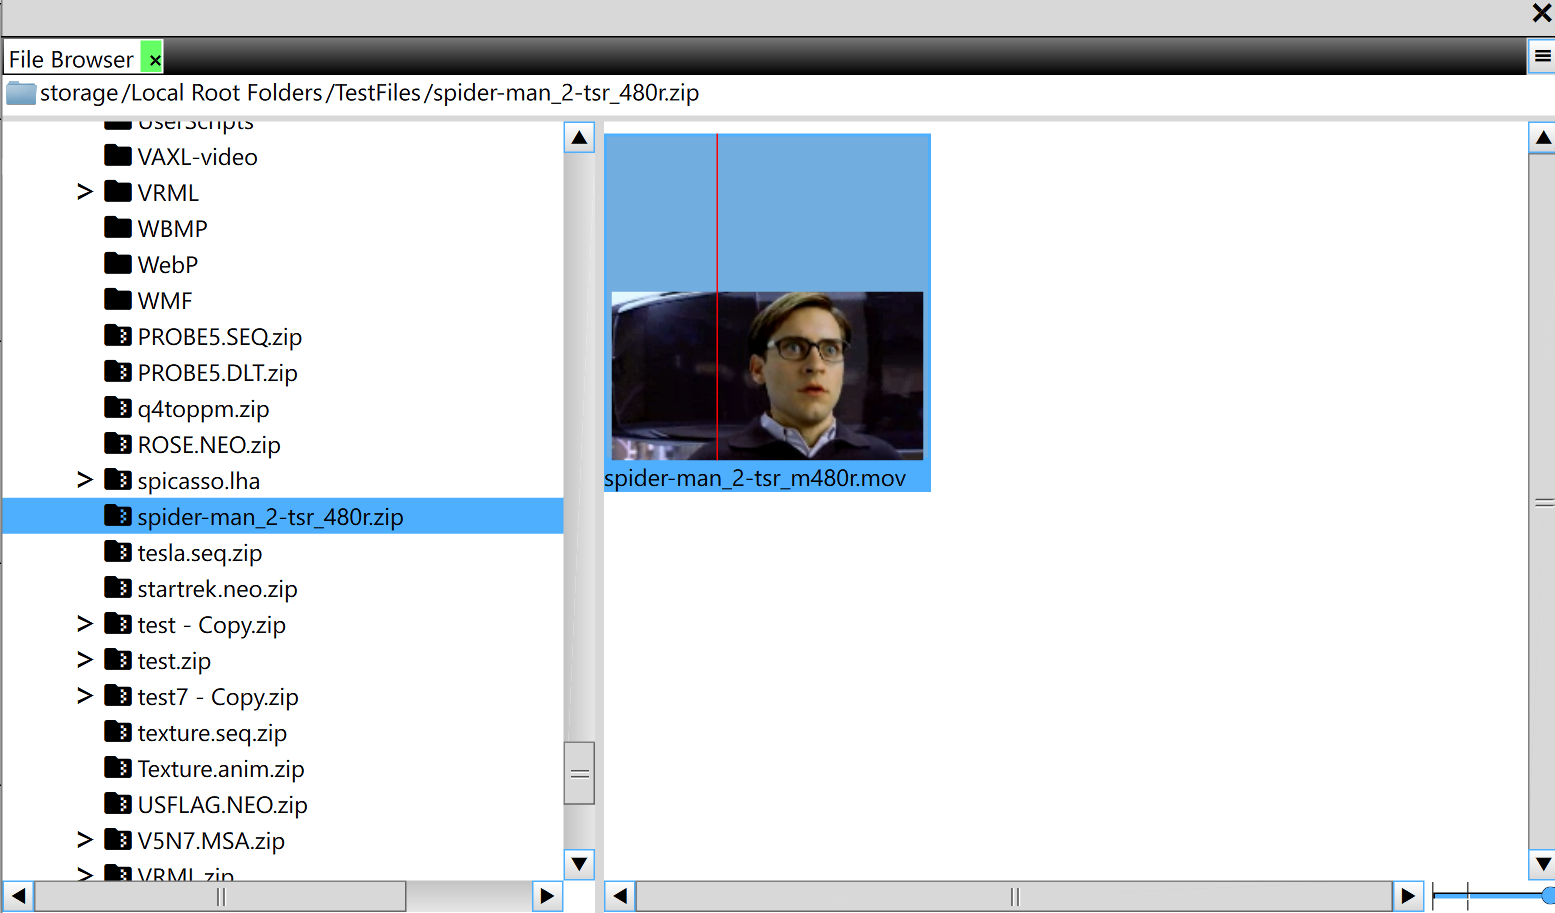Expand the V5N7.MSA.zip archive
Screen dimensions: 1555x913
tap(85, 840)
